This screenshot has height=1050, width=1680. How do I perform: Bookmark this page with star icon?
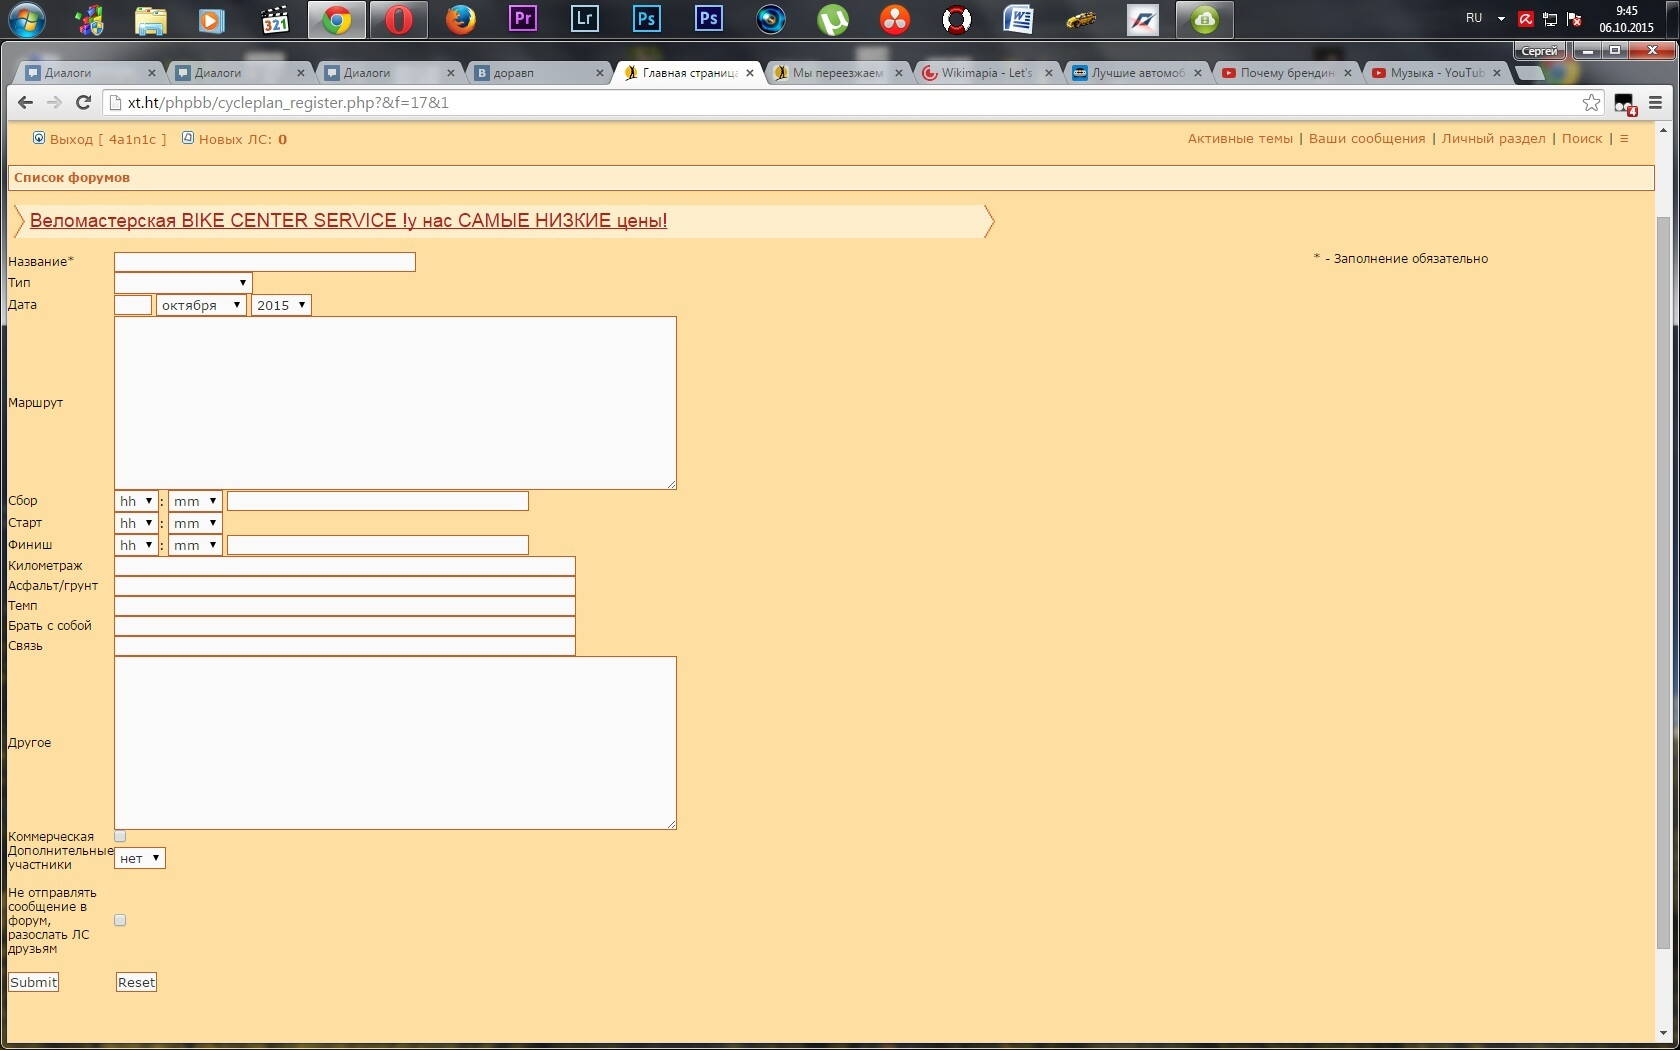point(1591,102)
